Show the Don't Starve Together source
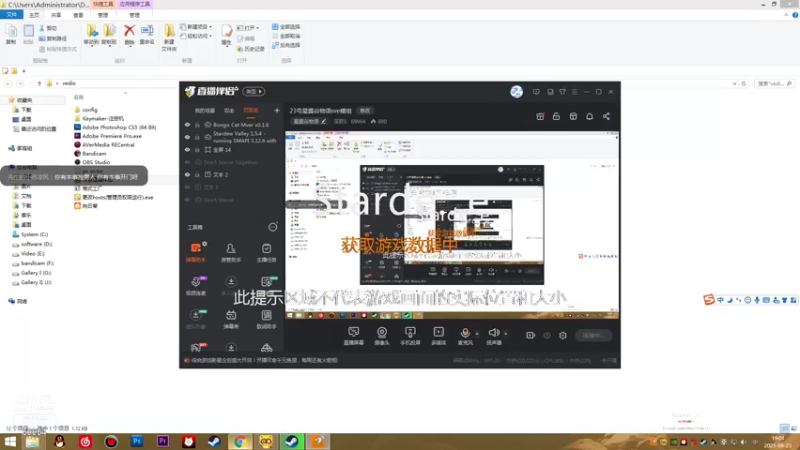This screenshot has width=800, height=450. (187, 162)
